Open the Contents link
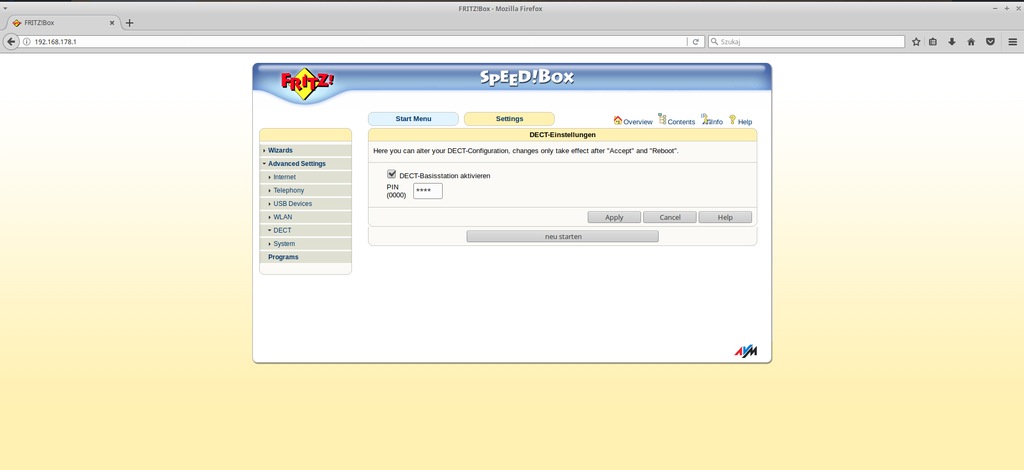 [681, 122]
